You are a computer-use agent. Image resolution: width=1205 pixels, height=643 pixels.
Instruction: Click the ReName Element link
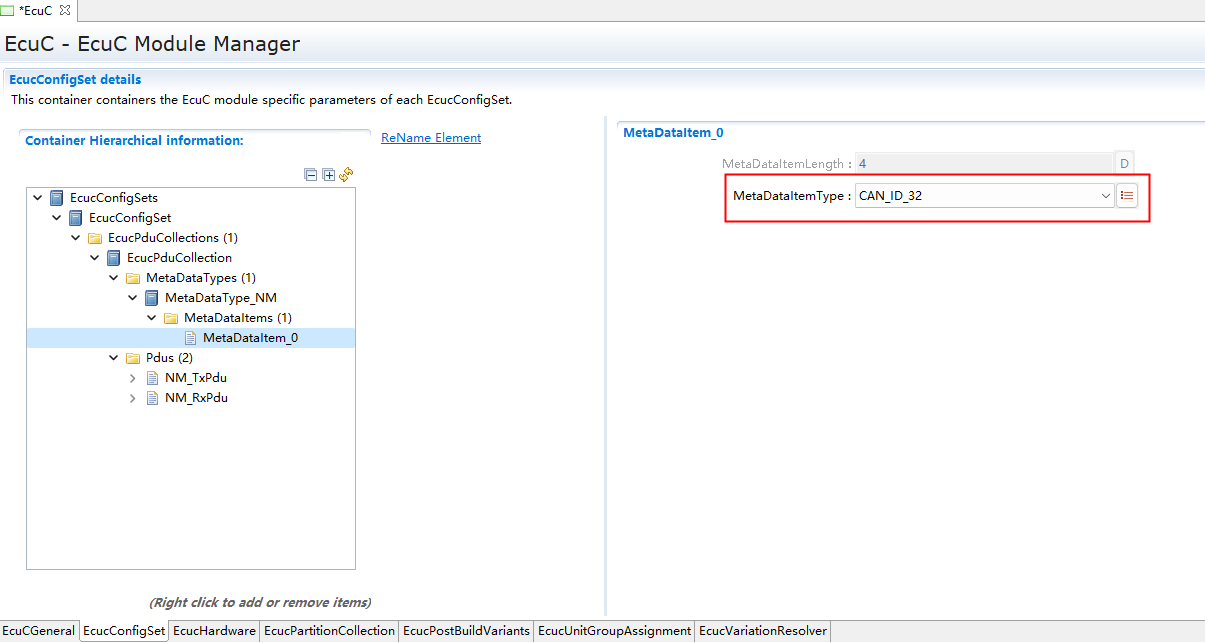(x=431, y=138)
